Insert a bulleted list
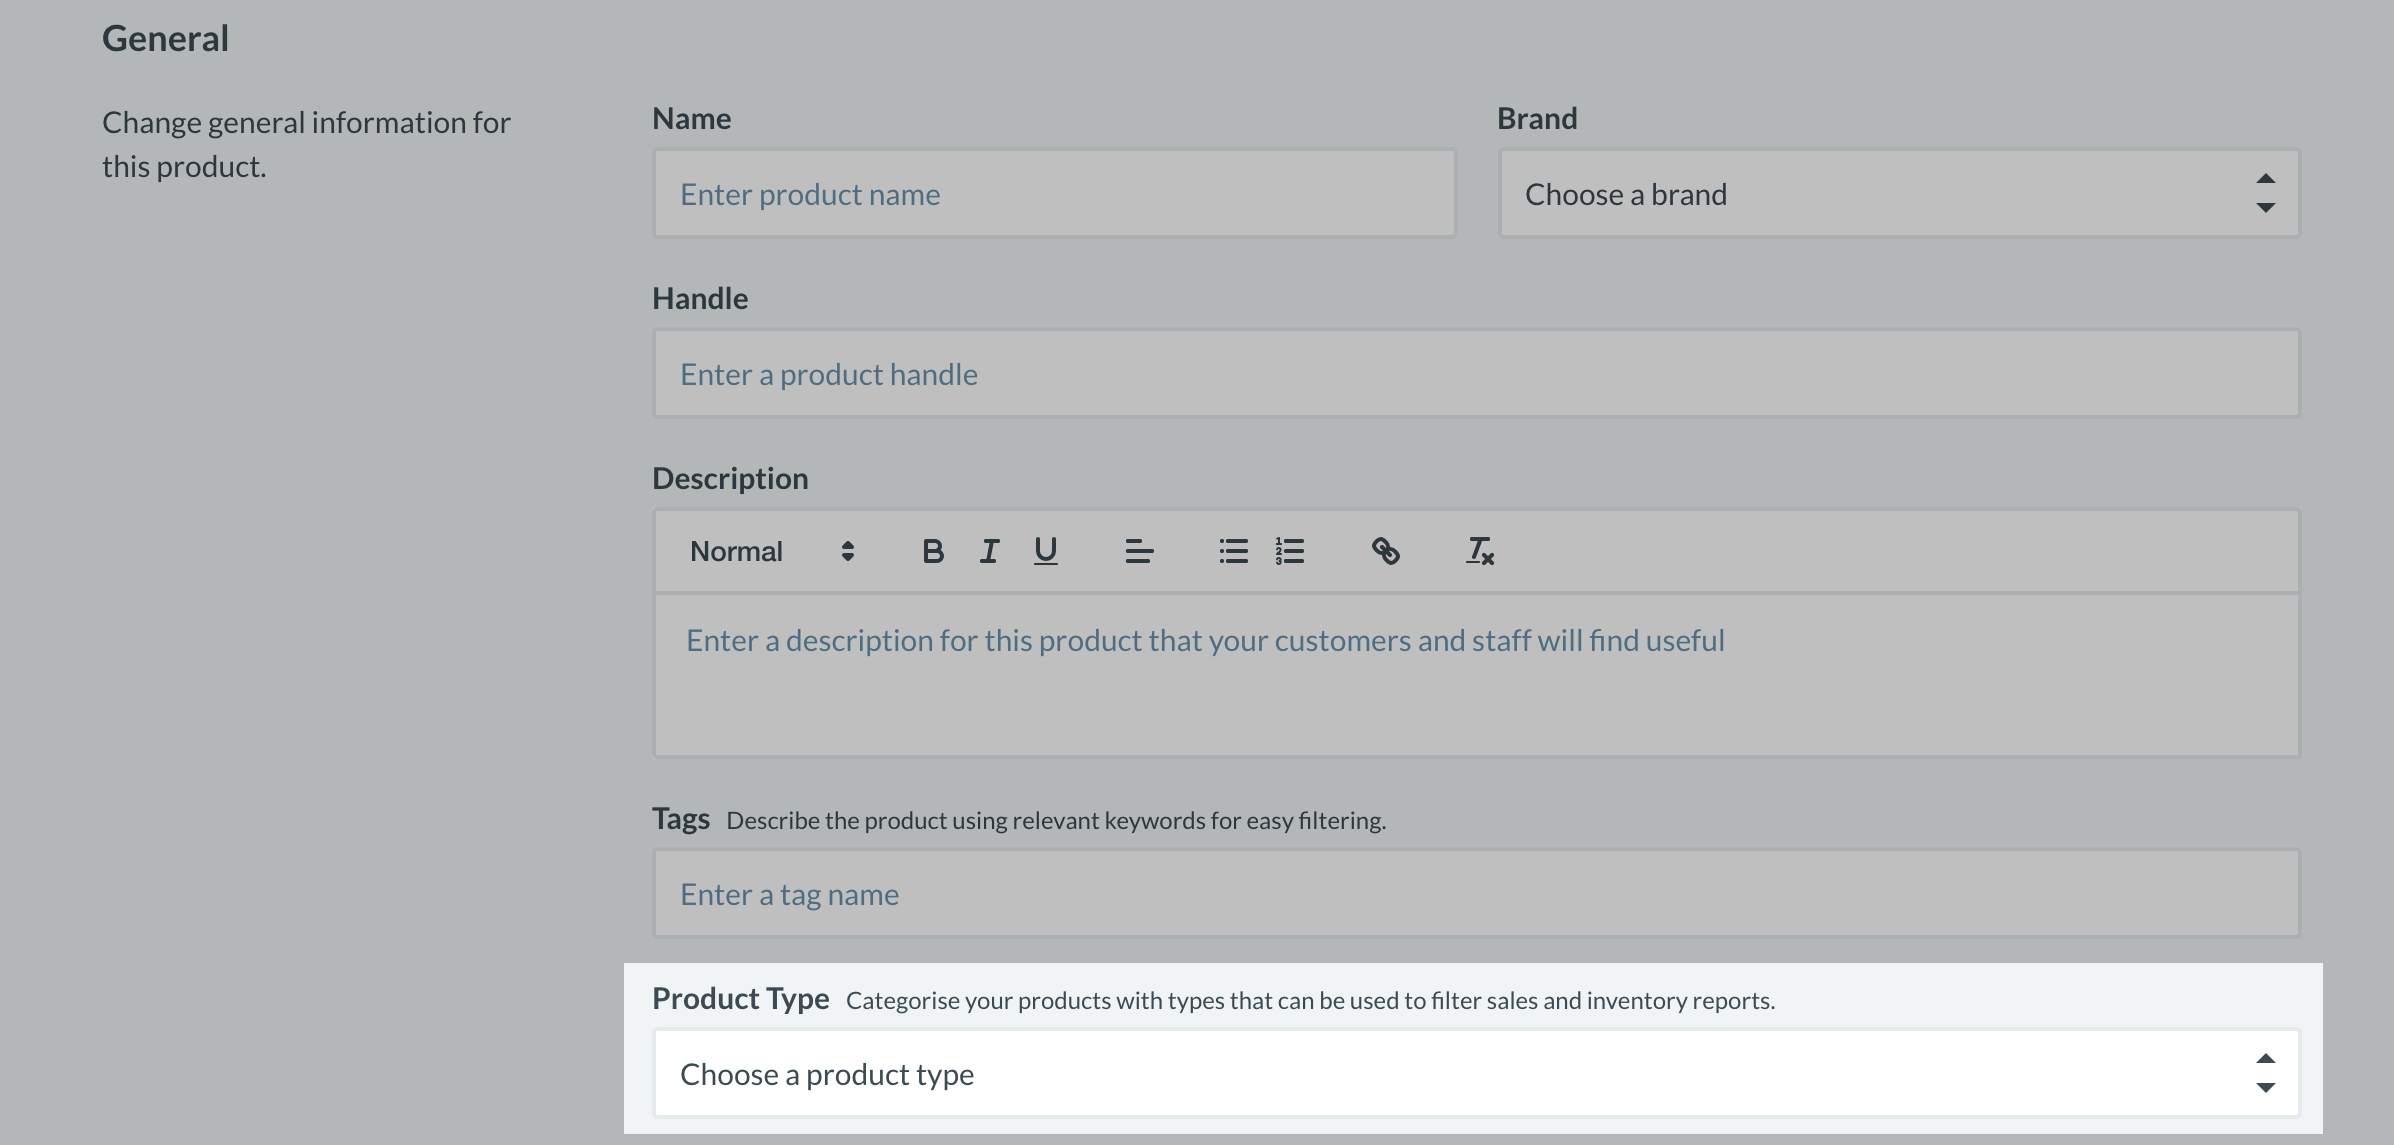 [1233, 551]
